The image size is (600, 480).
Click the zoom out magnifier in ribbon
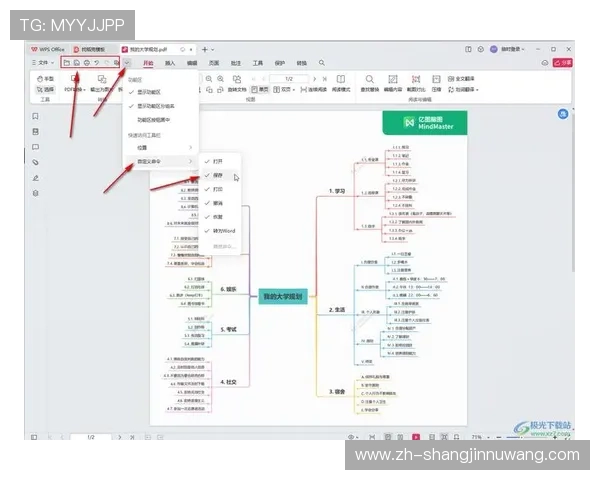[x=209, y=79]
